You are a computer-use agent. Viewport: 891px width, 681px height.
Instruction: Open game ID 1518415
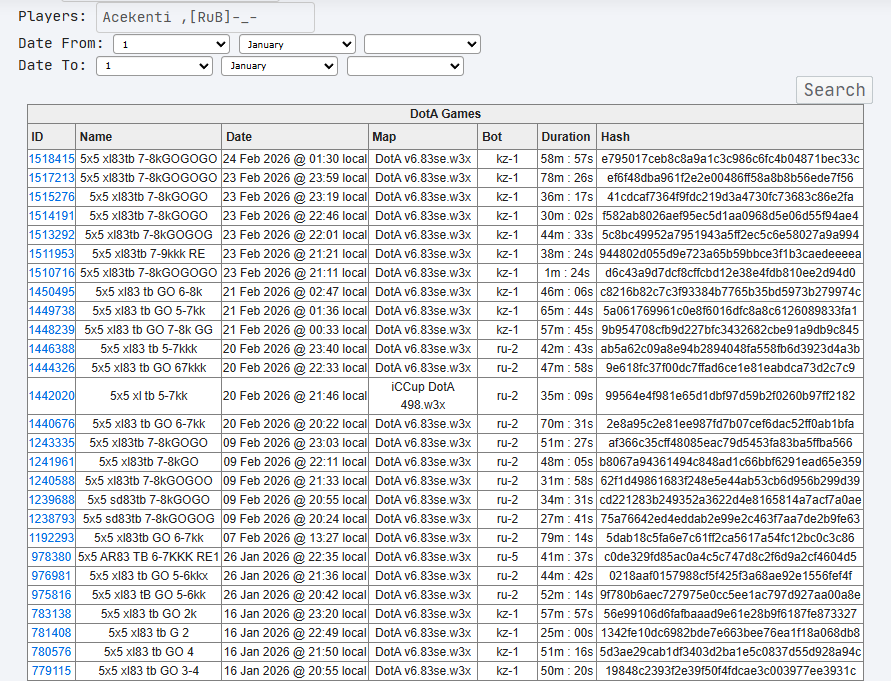pos(52,159)
